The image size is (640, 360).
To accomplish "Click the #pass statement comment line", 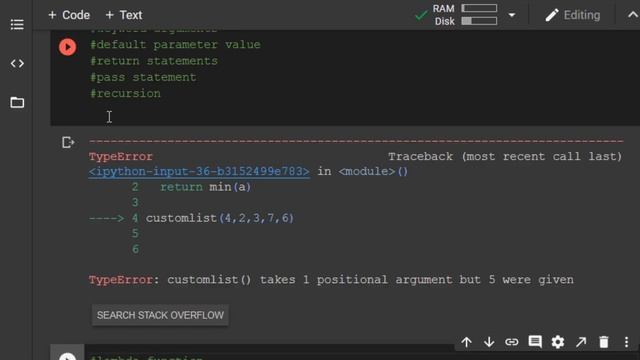I will [143, 77].
